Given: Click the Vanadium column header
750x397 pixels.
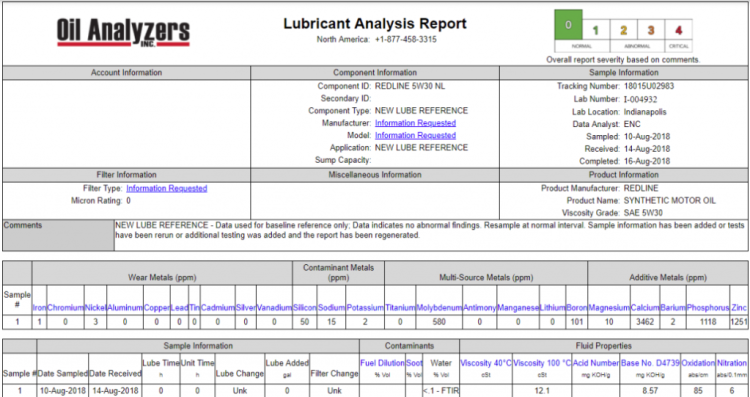Looking at the screenshot, I should [274, 308].
